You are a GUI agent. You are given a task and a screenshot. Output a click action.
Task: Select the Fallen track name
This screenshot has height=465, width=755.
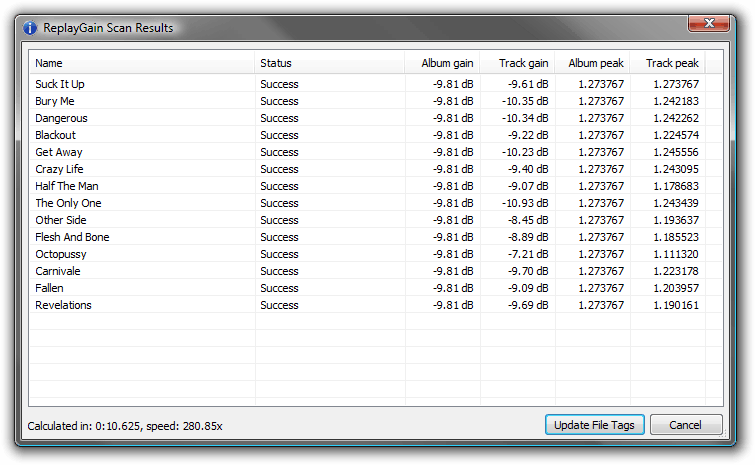click(49, 288)
